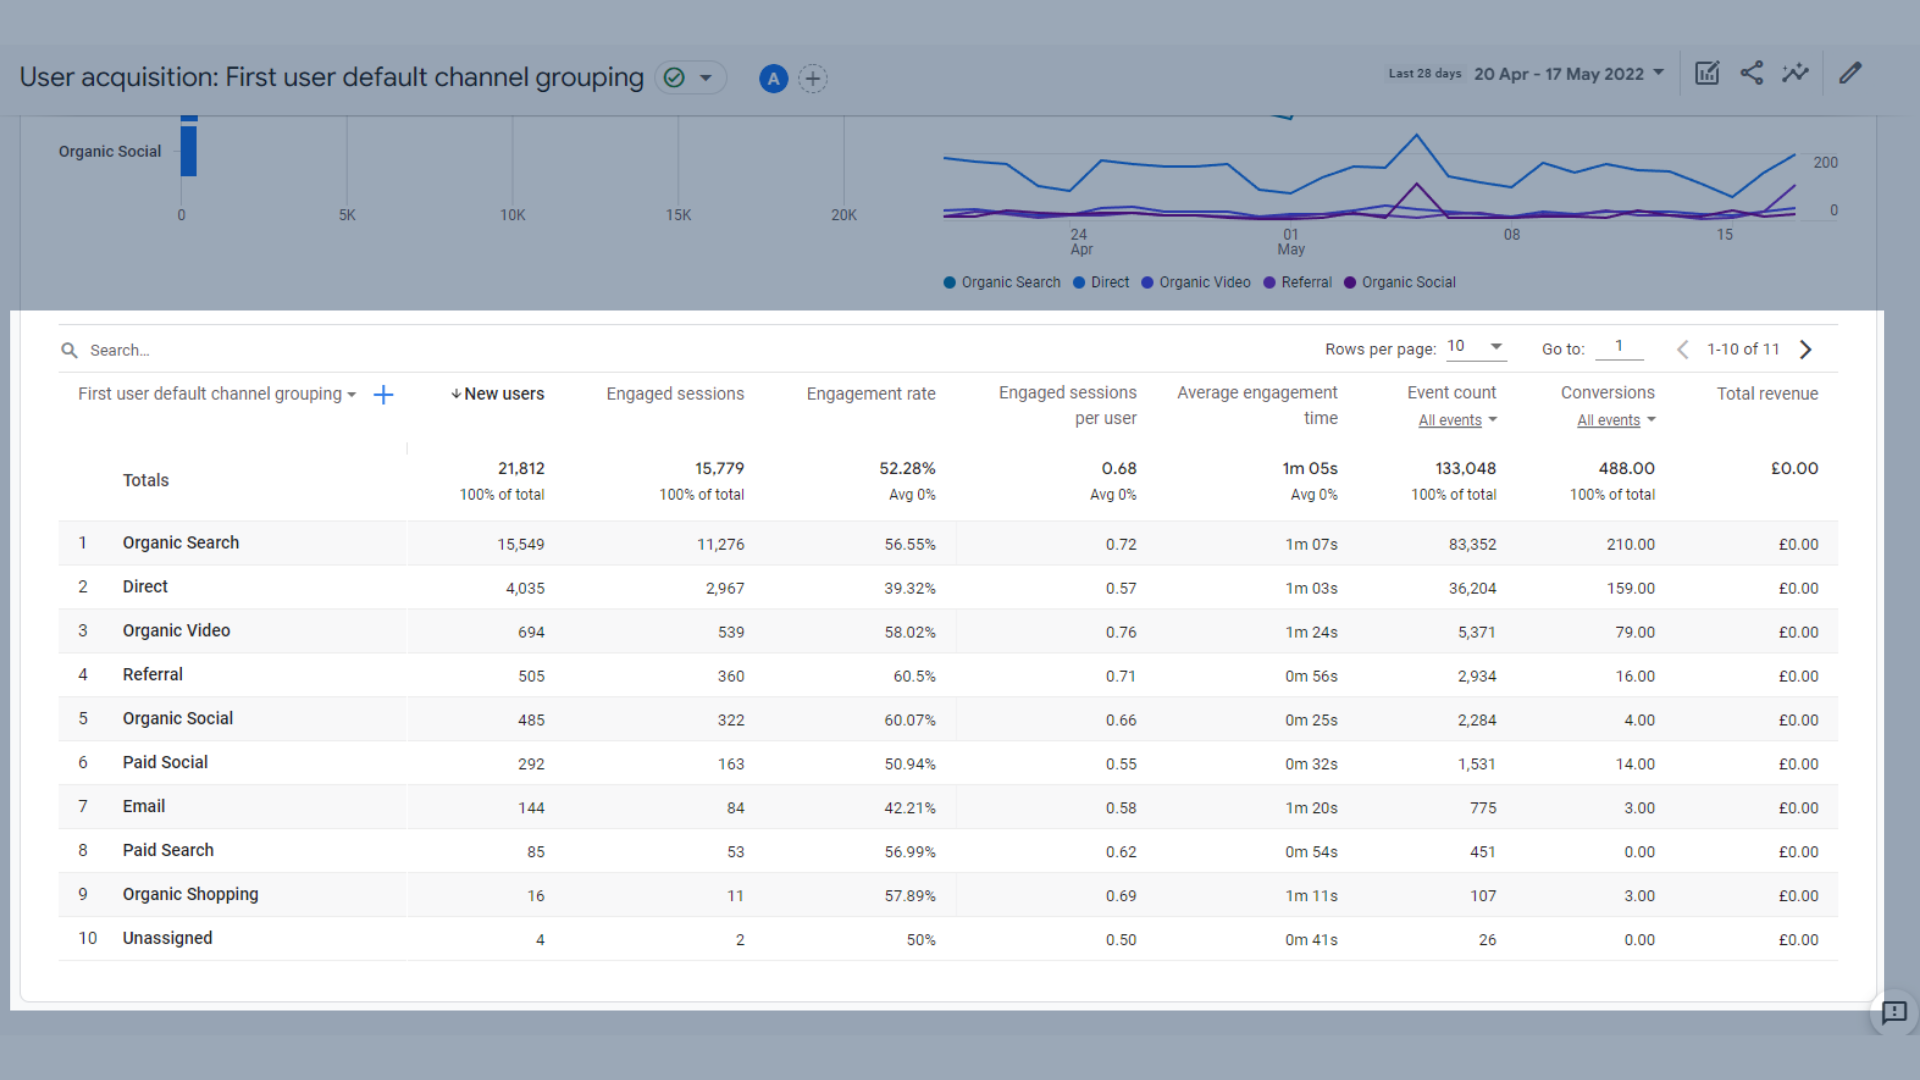Click the edit pencil icon
Screen dimensions: 1920x1080
coord(1850,73)
